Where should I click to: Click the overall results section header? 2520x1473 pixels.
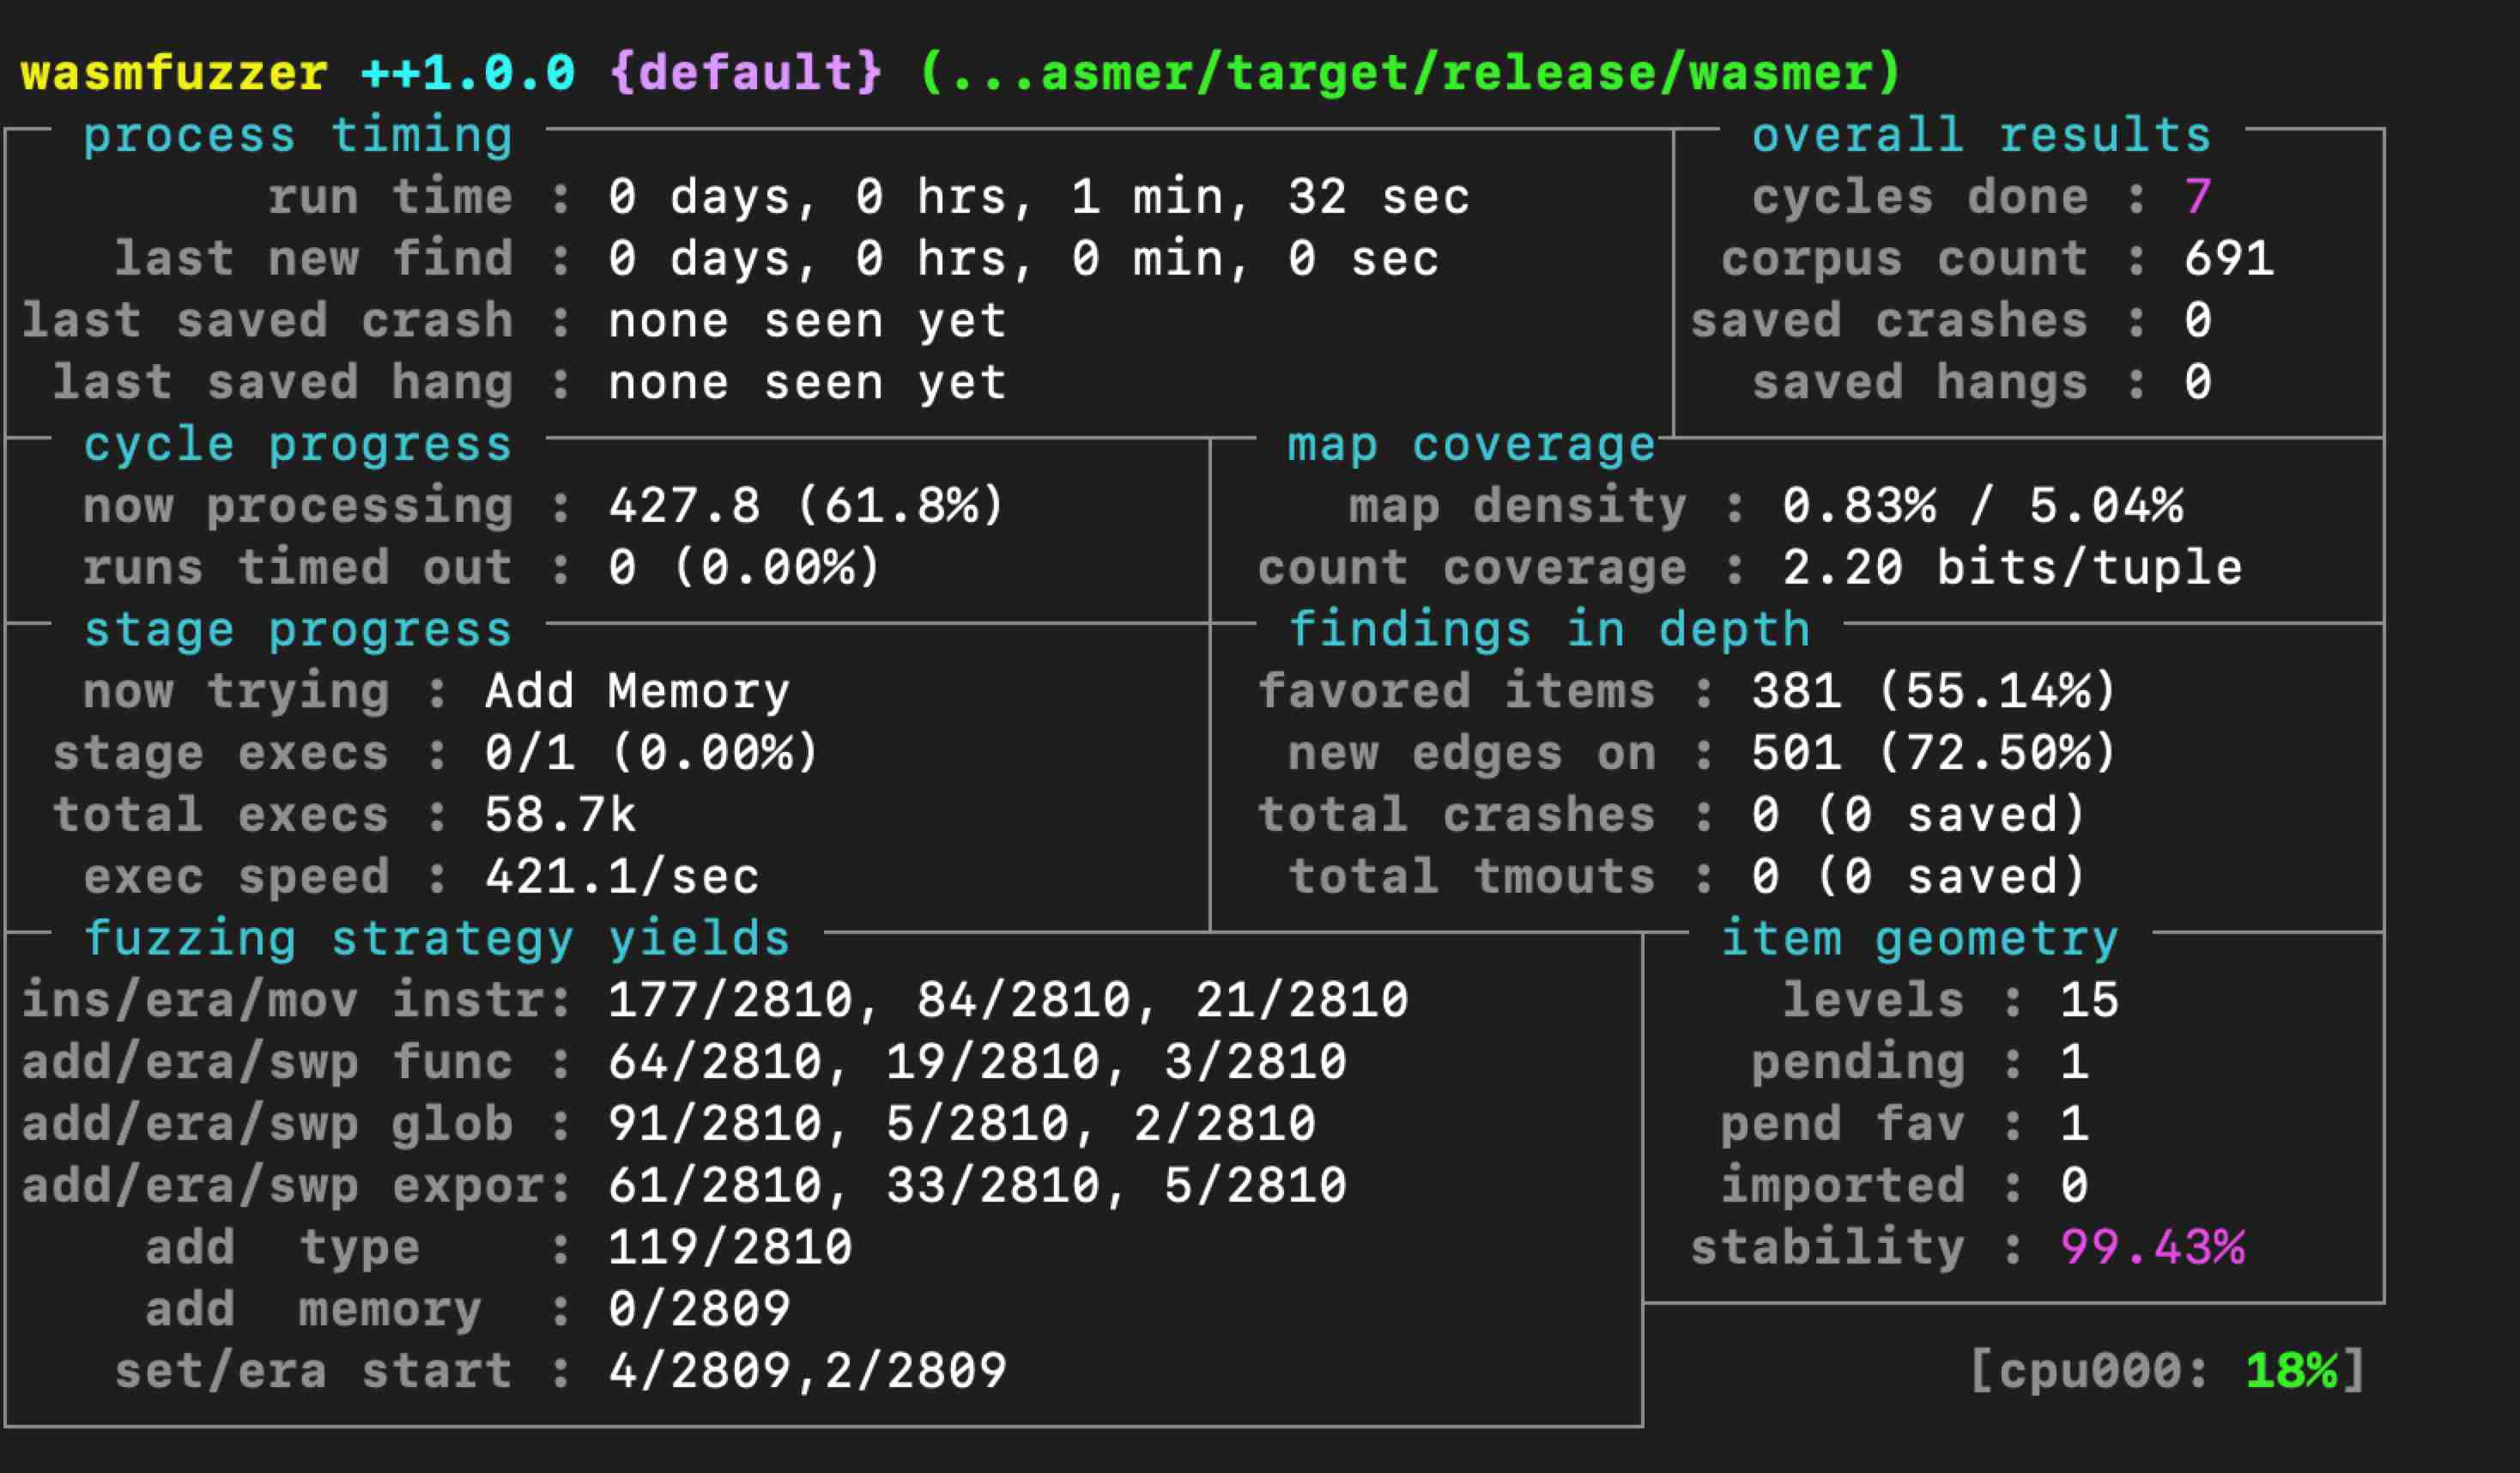(x=1981, y=135)
